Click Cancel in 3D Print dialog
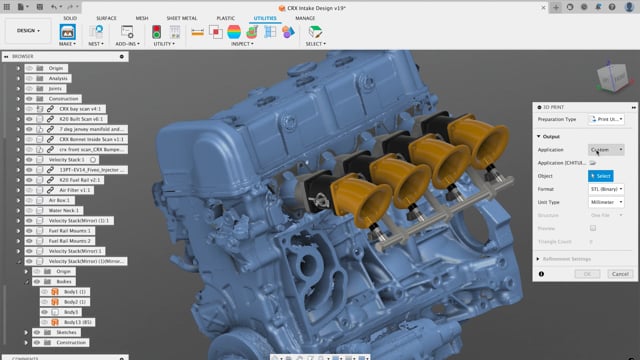 coord(620,274)
